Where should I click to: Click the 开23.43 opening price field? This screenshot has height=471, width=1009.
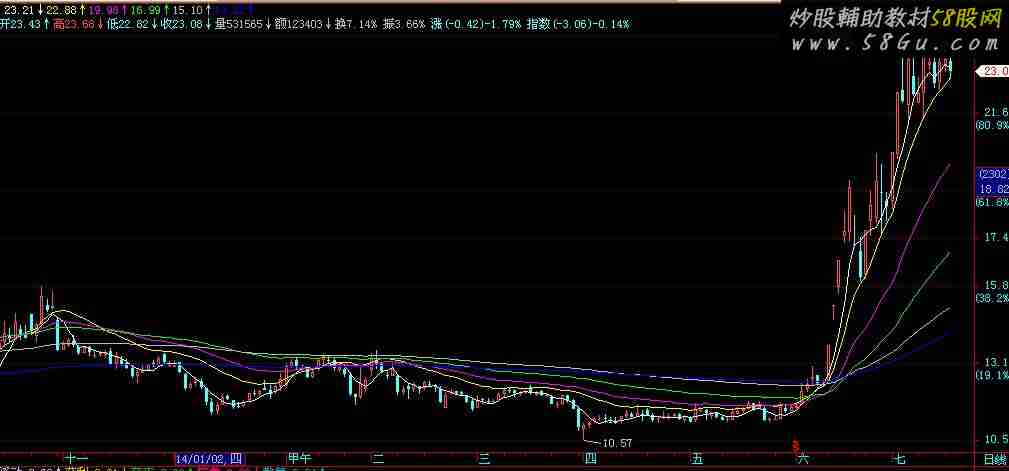pos(21,23)
